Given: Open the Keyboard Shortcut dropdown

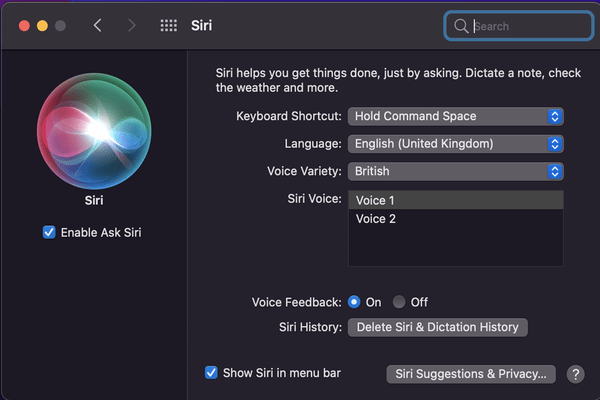Looking at the screenshot, I should coord(455,116).
